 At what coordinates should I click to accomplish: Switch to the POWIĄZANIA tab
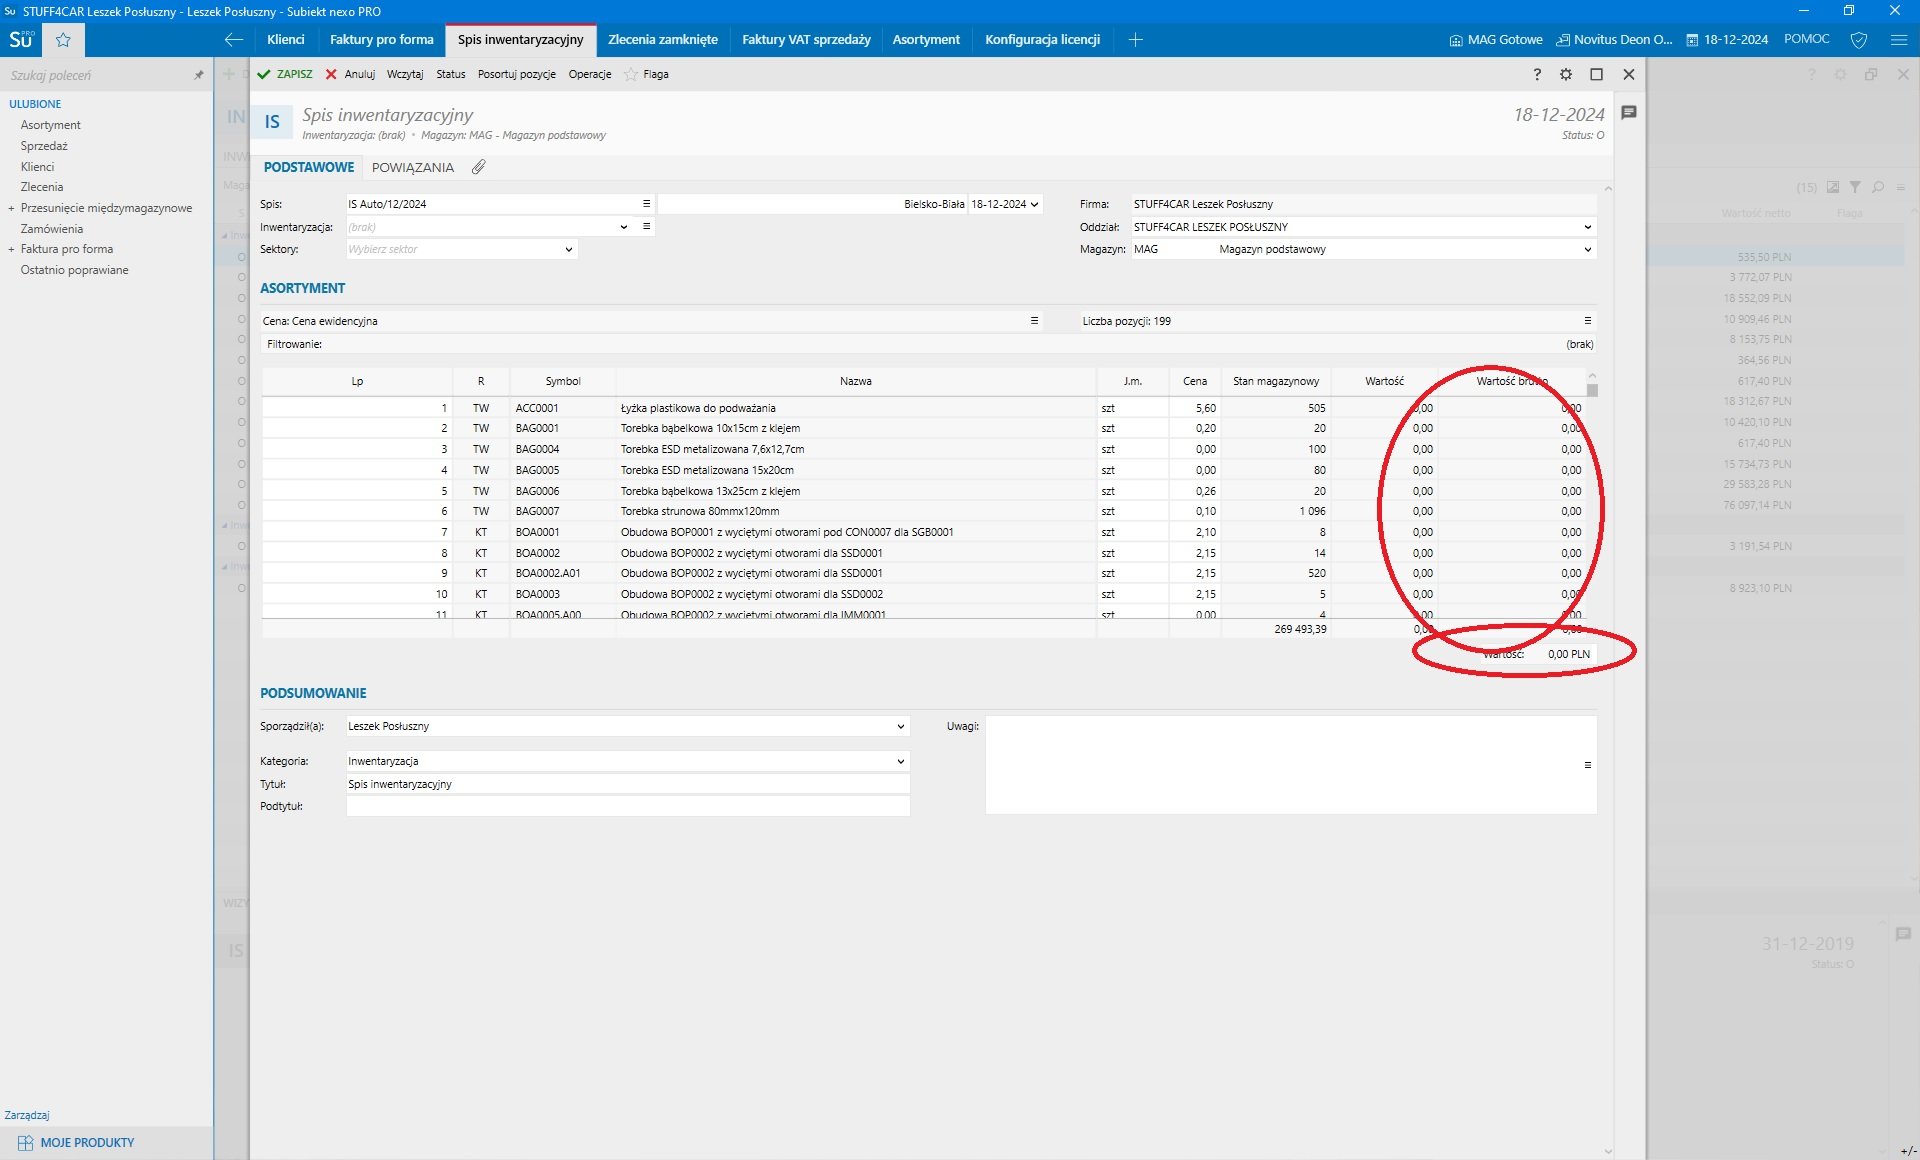412,167
